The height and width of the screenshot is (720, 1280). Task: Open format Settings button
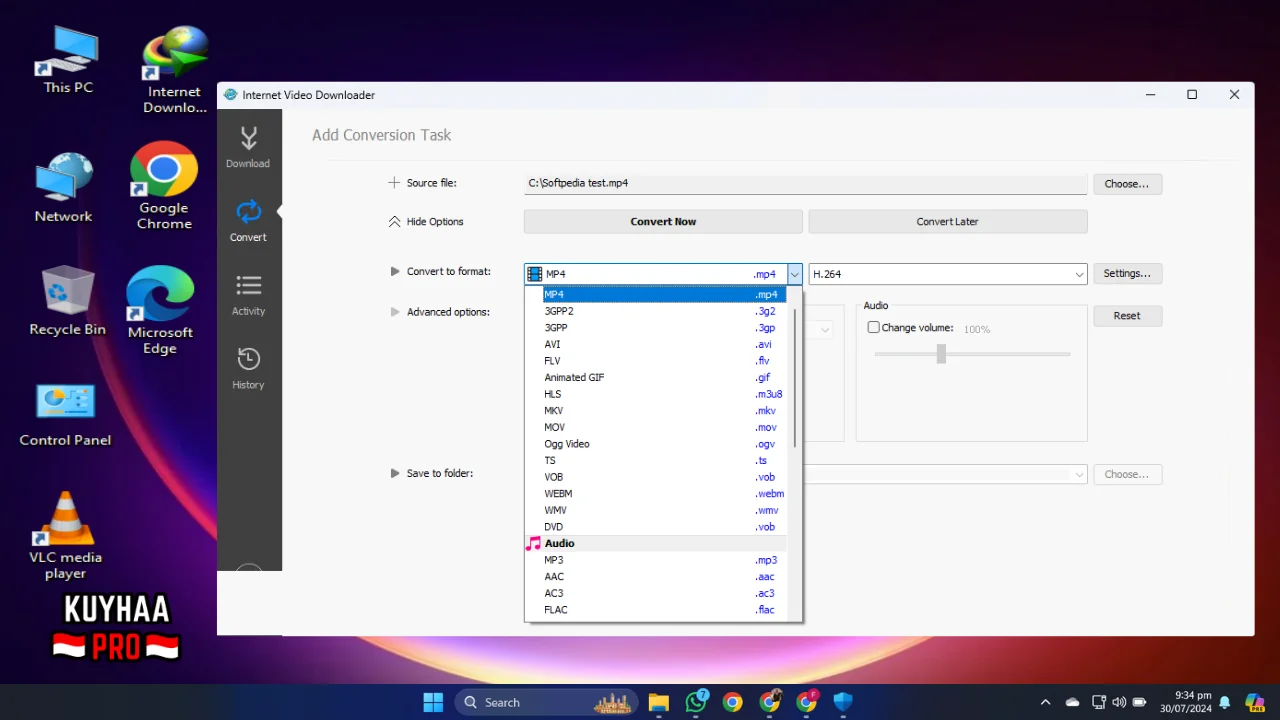(1127, 273)
